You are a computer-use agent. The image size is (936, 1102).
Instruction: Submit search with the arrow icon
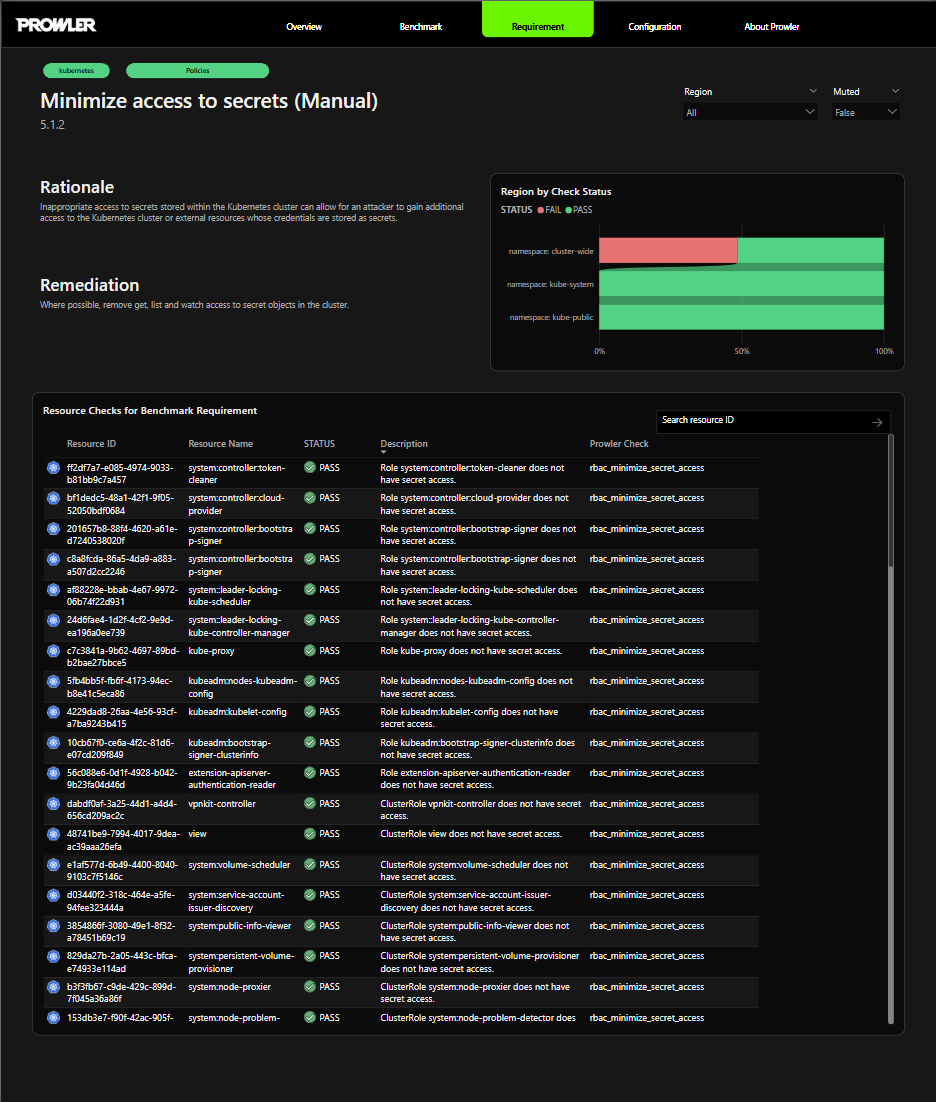point(877,422)
